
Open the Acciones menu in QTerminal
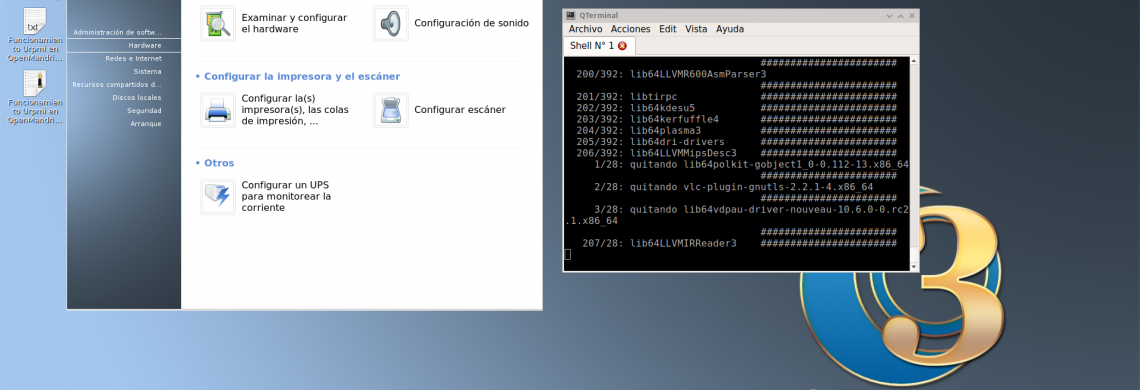point(630,29)
